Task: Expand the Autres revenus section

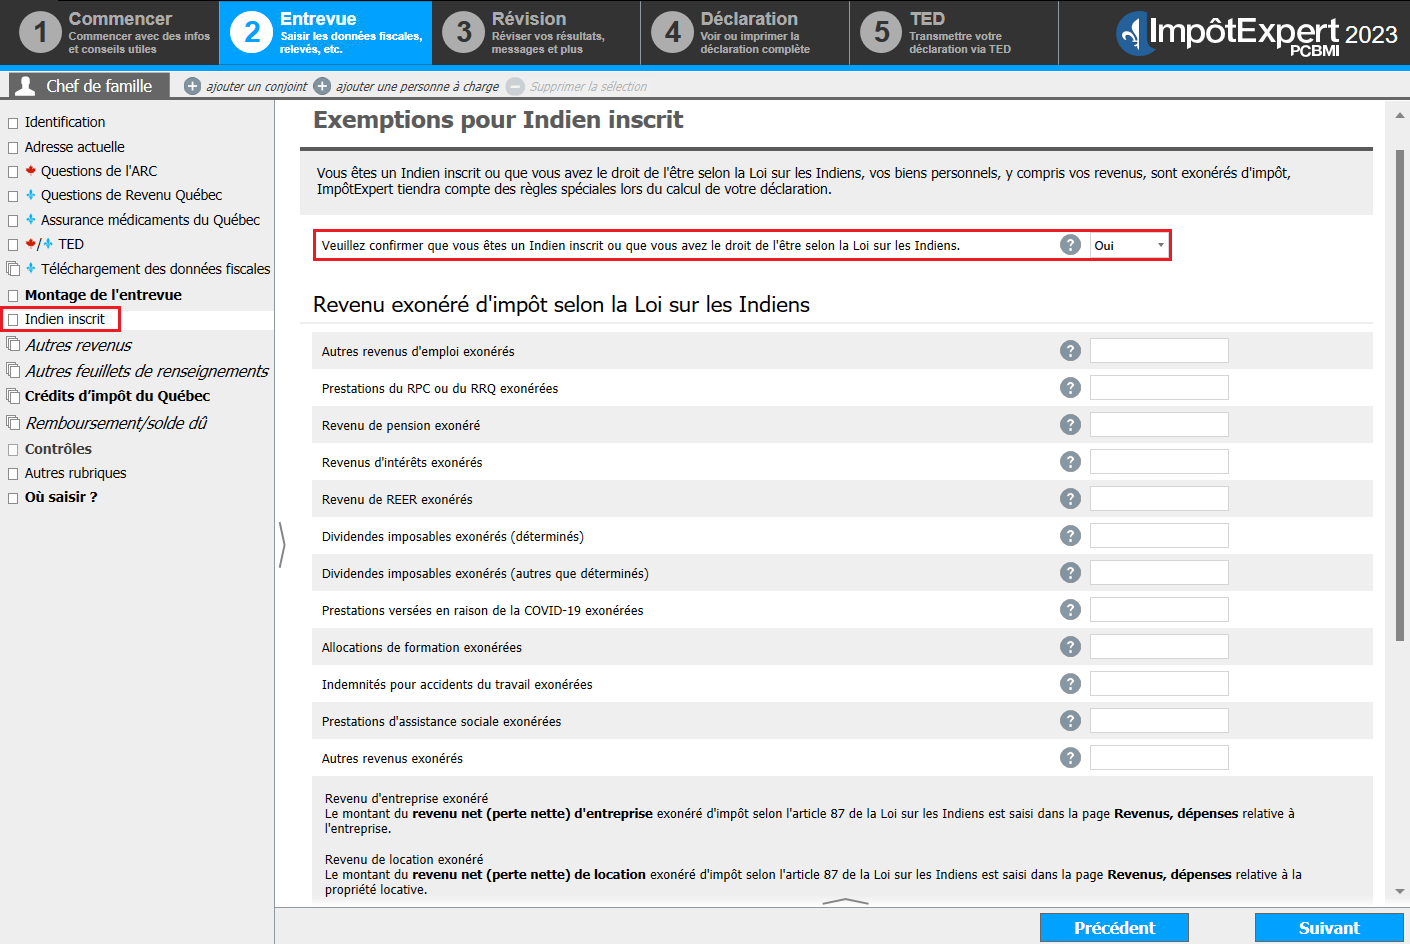Action: pyautogui.click(x=13, y=345)
